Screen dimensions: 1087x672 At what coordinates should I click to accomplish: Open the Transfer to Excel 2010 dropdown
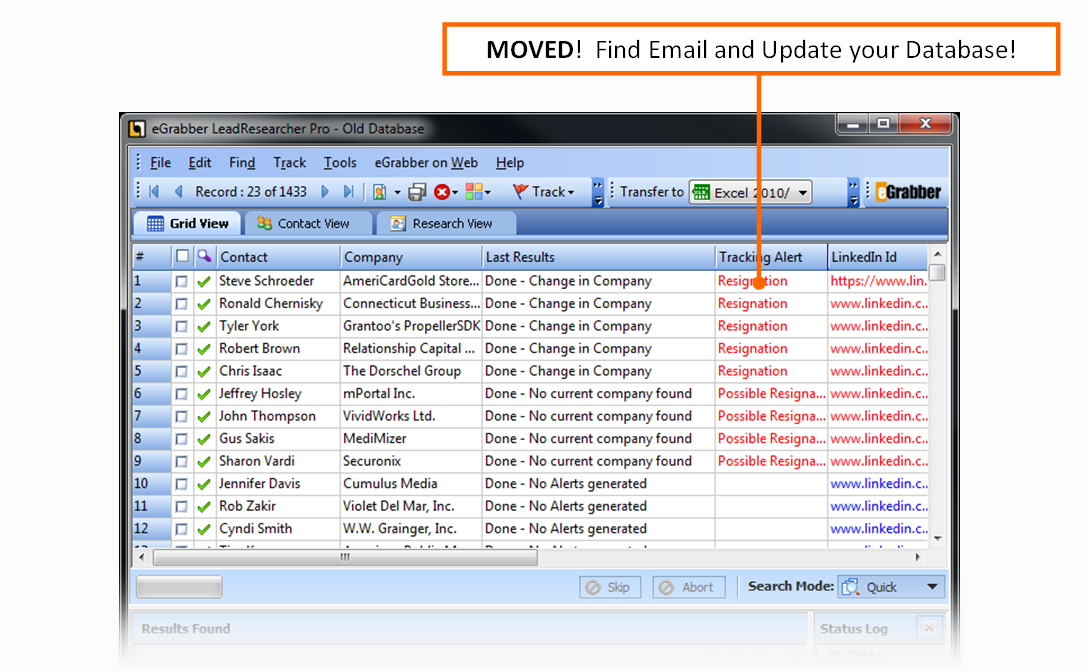[803, 193]
